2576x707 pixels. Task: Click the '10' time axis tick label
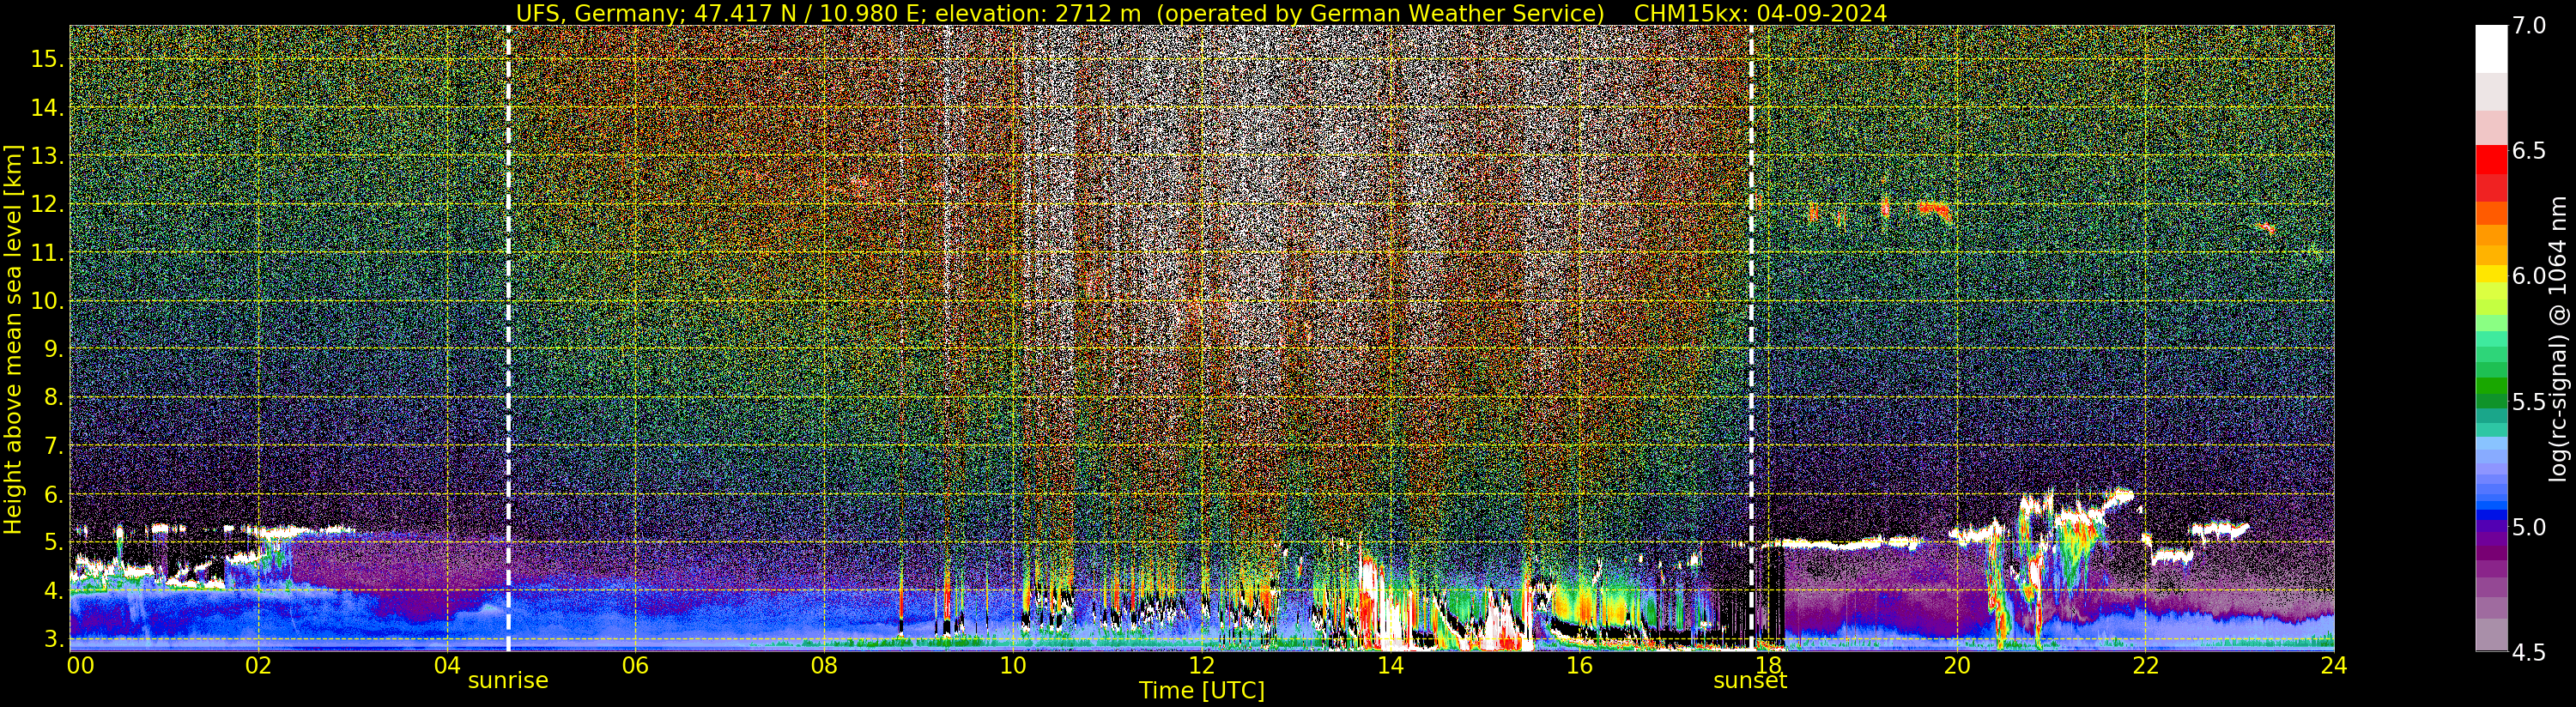click(1013, 666)
